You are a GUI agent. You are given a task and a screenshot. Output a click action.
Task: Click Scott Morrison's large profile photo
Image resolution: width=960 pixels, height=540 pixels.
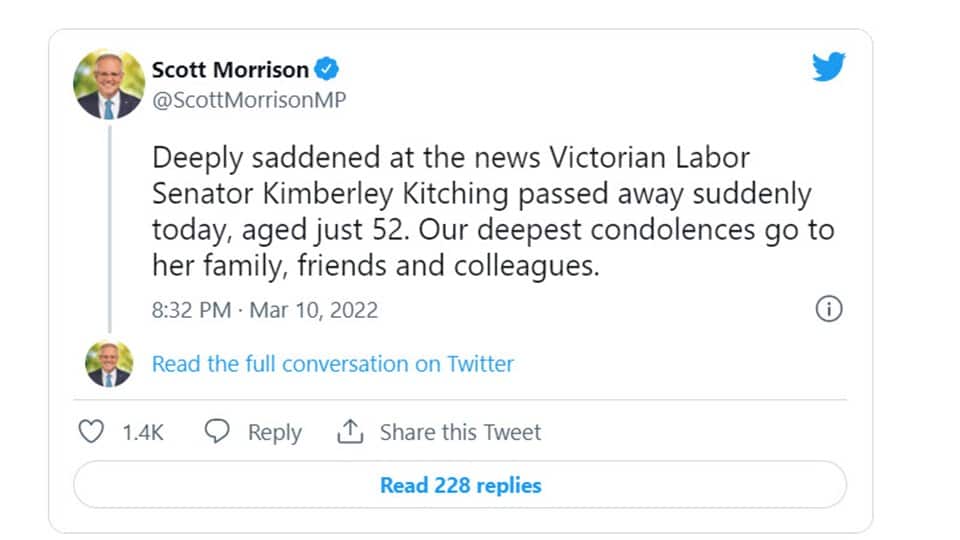pos(110,83)
